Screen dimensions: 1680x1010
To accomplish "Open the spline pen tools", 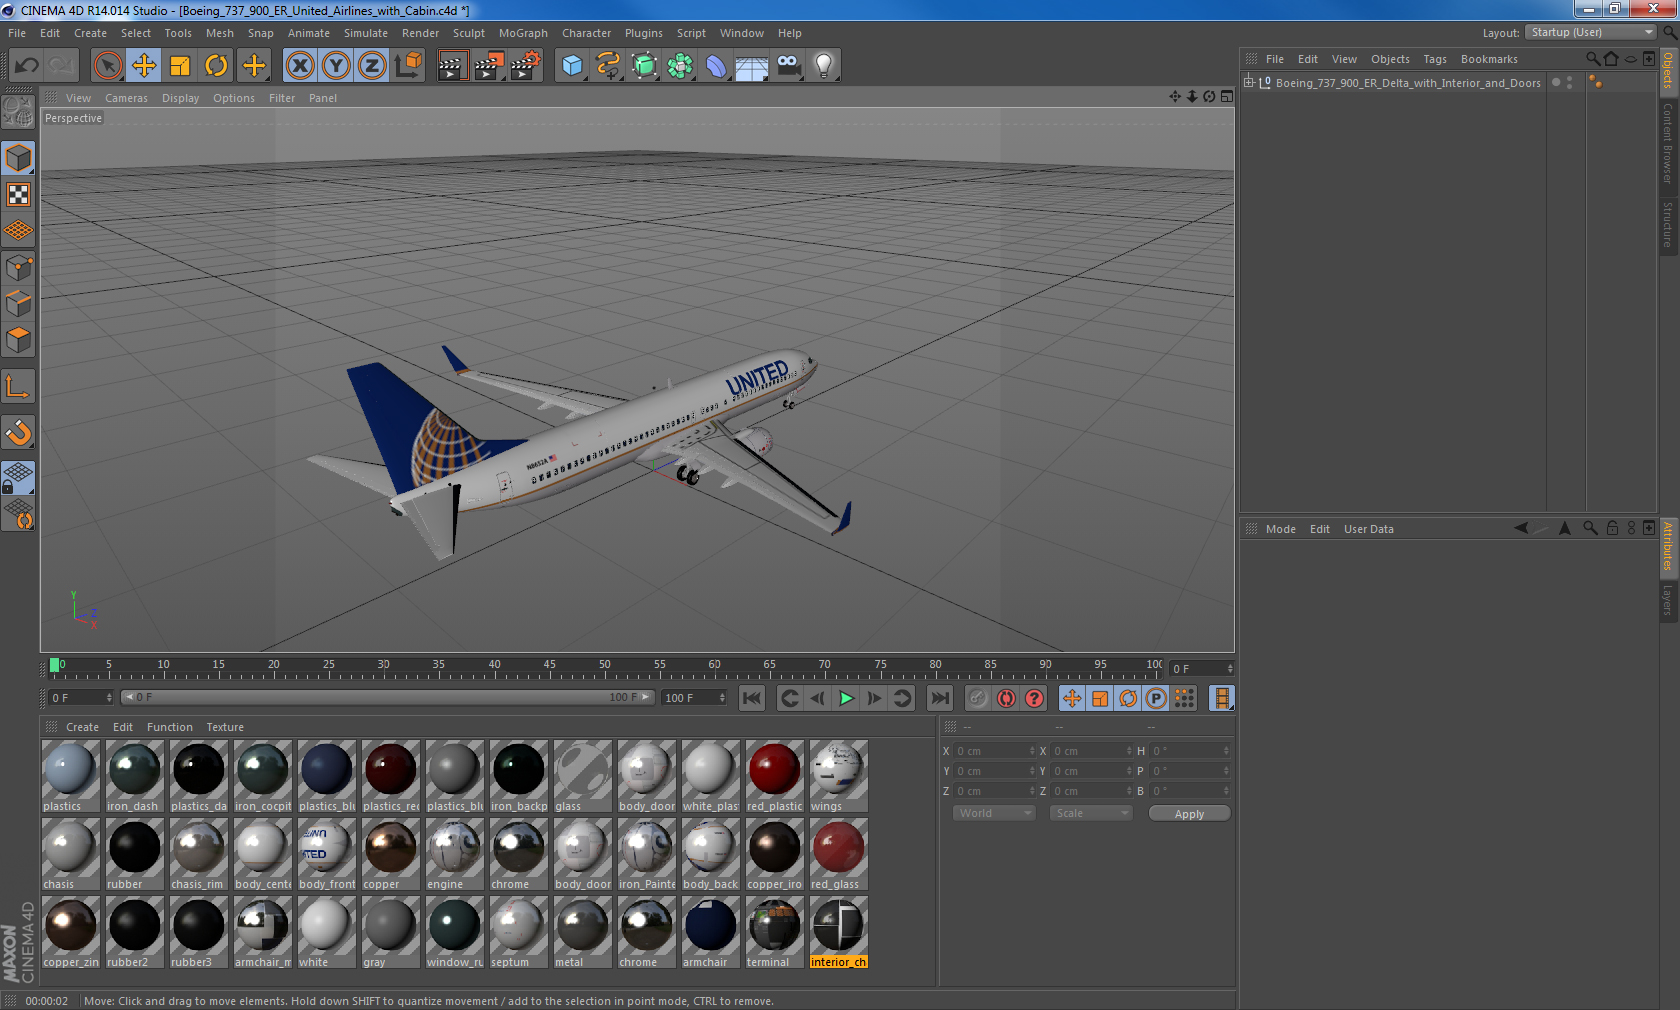I will [608, 66].
